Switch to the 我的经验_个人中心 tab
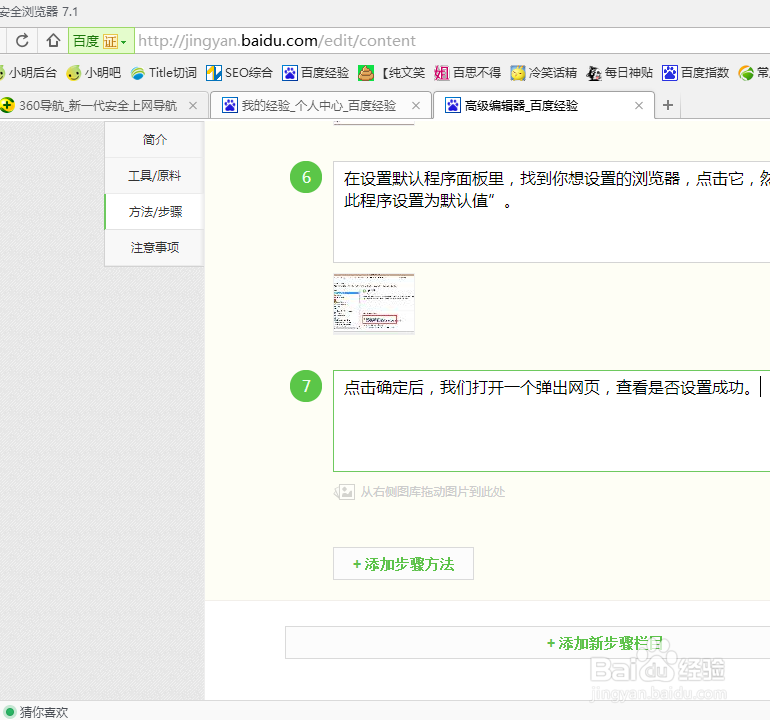The width and height of the screenshot is (770, 720). click(314, 106)
